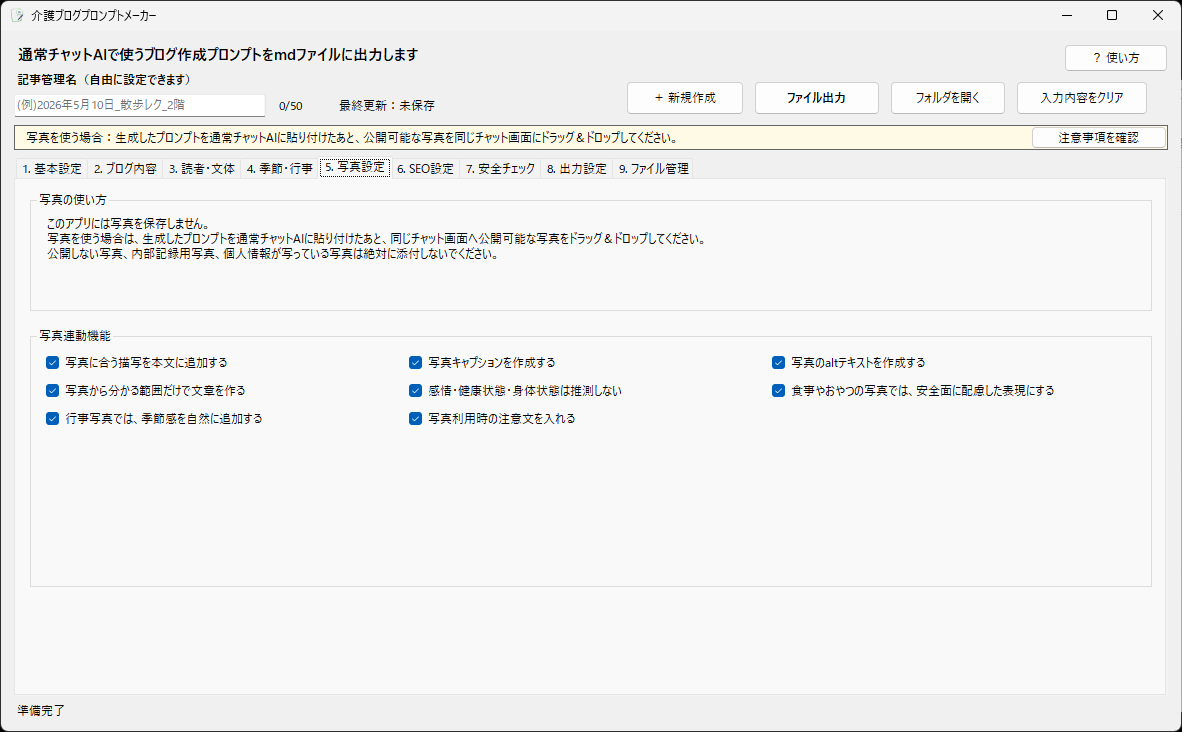Click the このアプリには写真を保存しません text
Image resolution: width=1182 pixels, height=732 pixels.
click(x=127, y=224)
